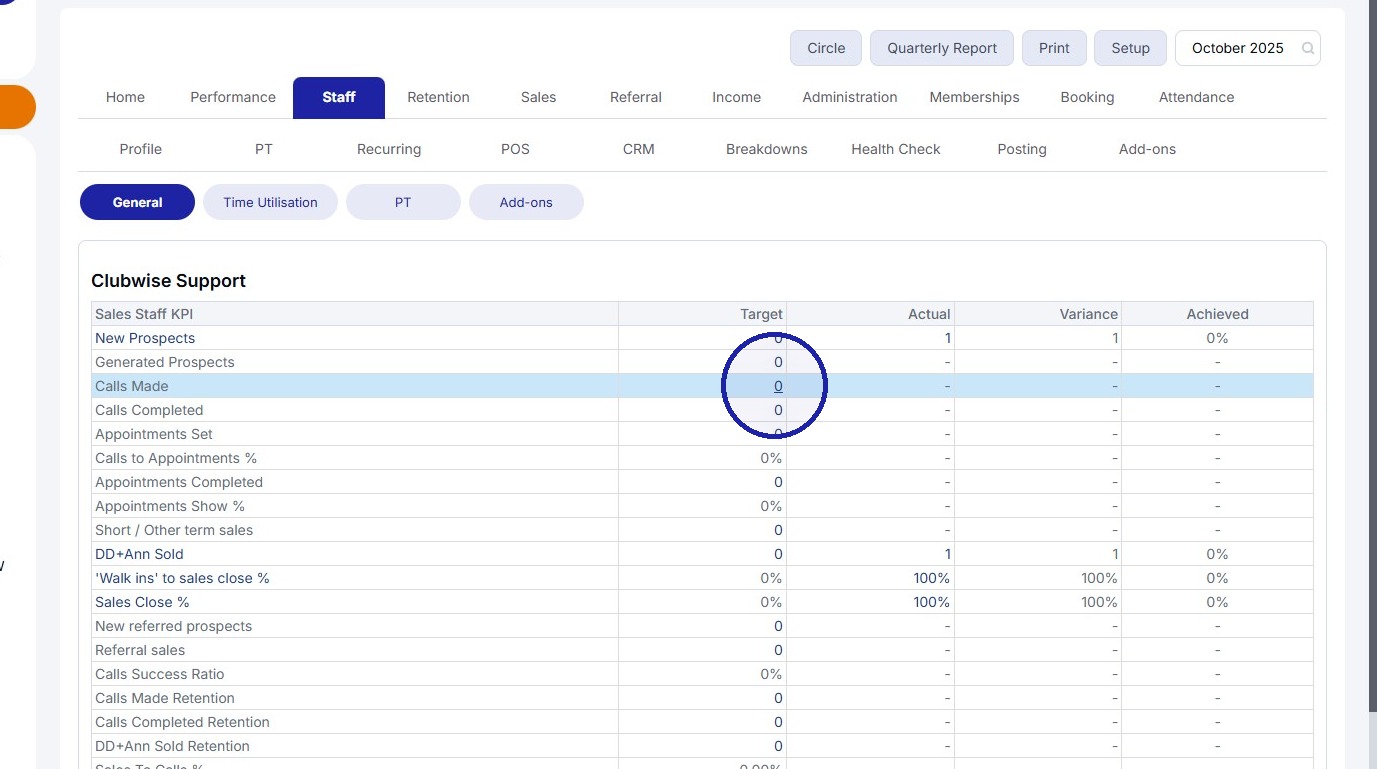Screen dimensions: 1377x769
Task: Click the Calls Success Ratio label
Action: (160, 674)
